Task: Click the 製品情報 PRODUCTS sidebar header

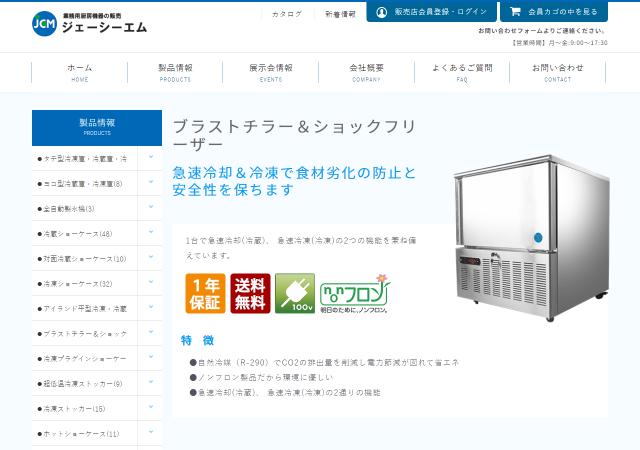Action: pos(97,127)
